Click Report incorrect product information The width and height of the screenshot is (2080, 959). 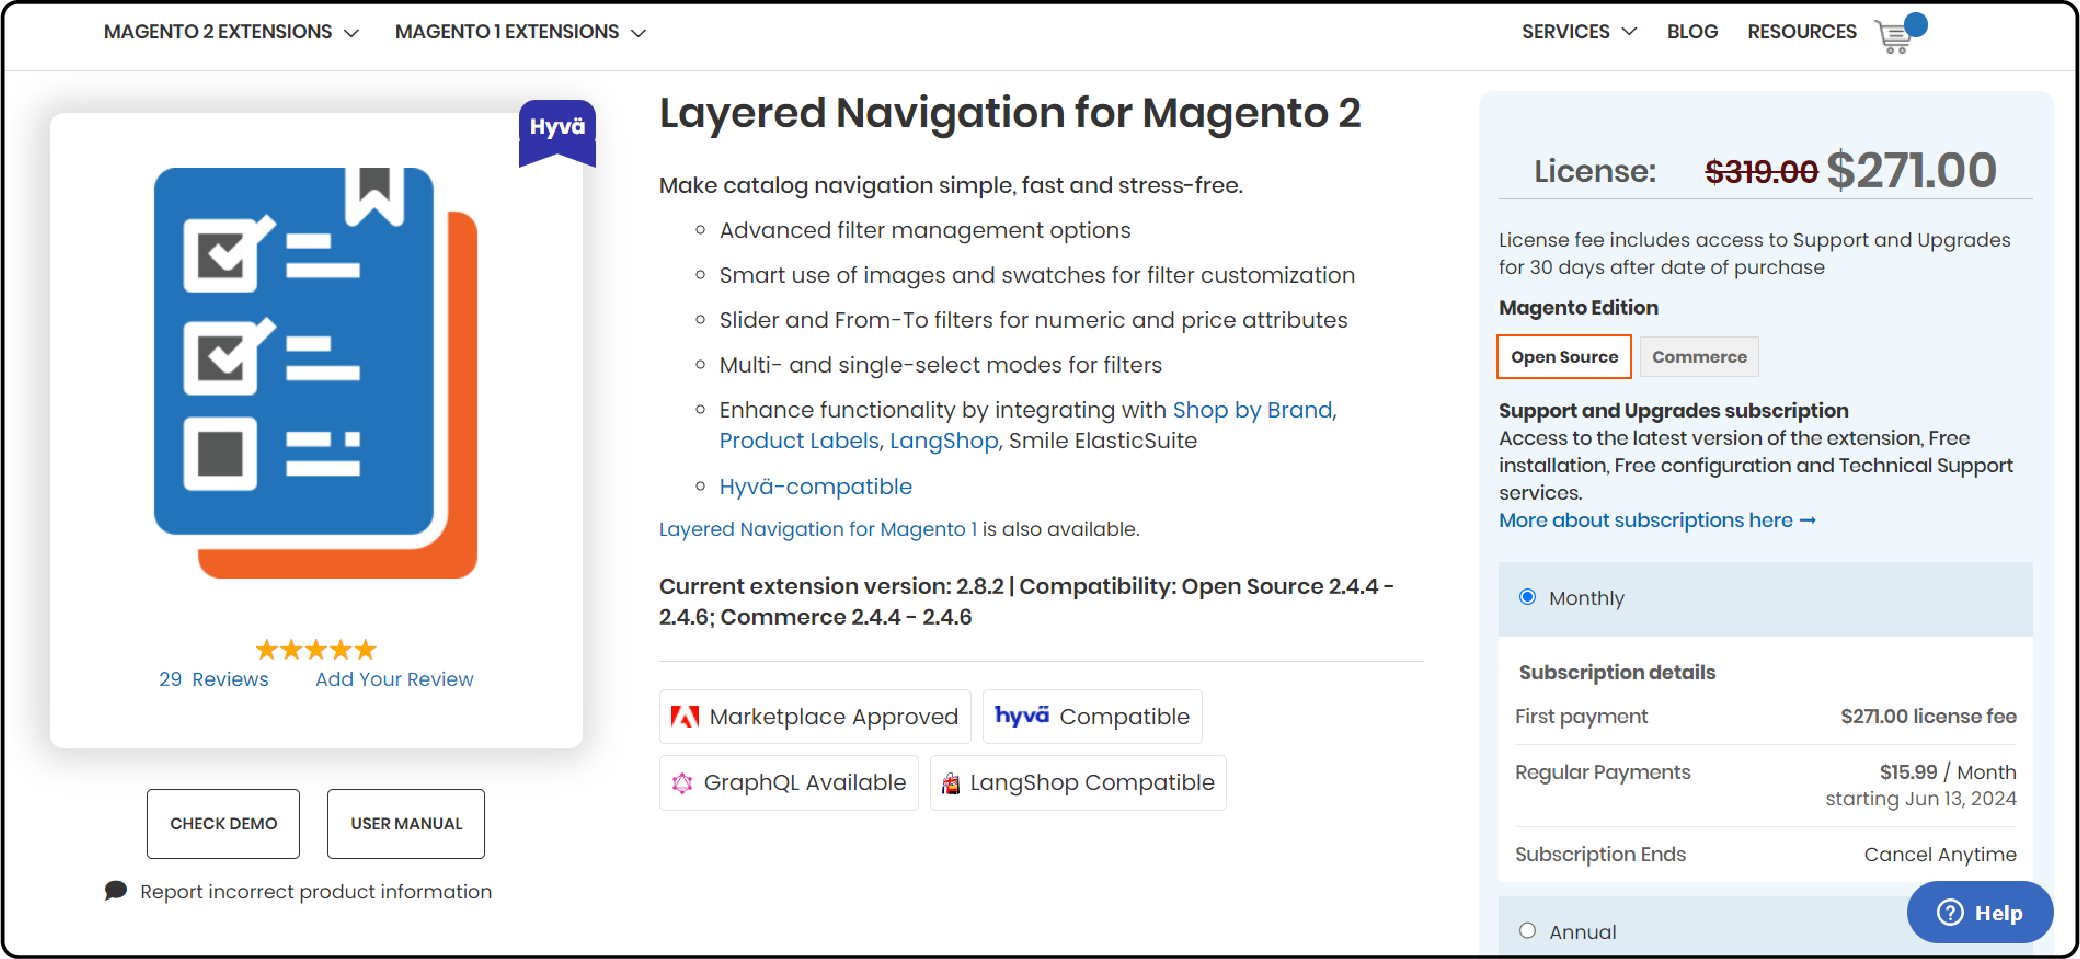316,891
